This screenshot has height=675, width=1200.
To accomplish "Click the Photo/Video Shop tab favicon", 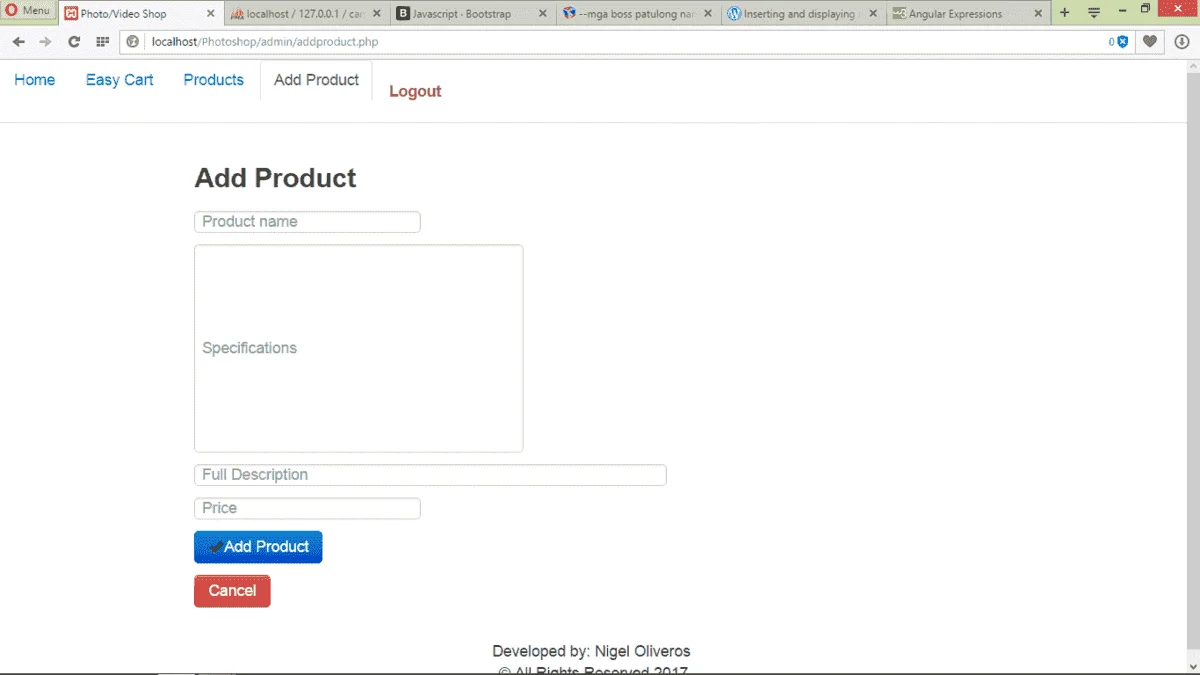I will (71, 14).
